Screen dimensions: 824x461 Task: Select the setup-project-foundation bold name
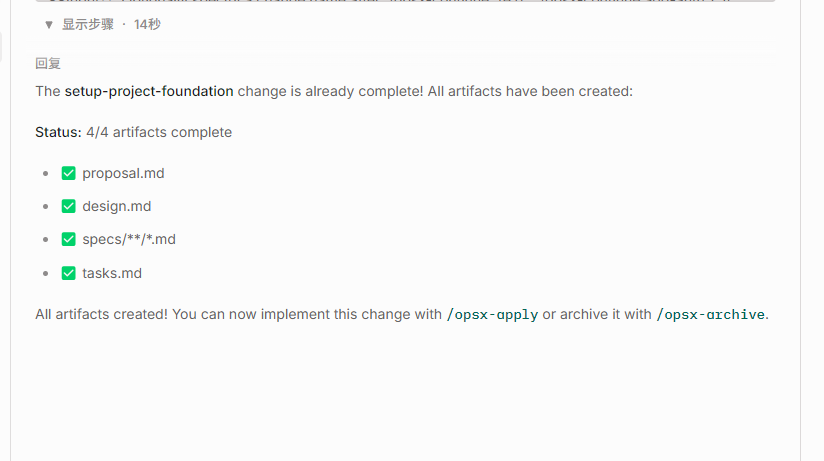[x=149, y=91]
